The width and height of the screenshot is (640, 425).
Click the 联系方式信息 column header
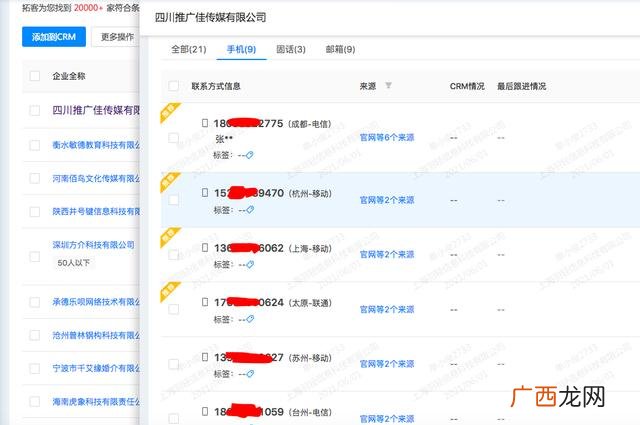coord(216,86)
